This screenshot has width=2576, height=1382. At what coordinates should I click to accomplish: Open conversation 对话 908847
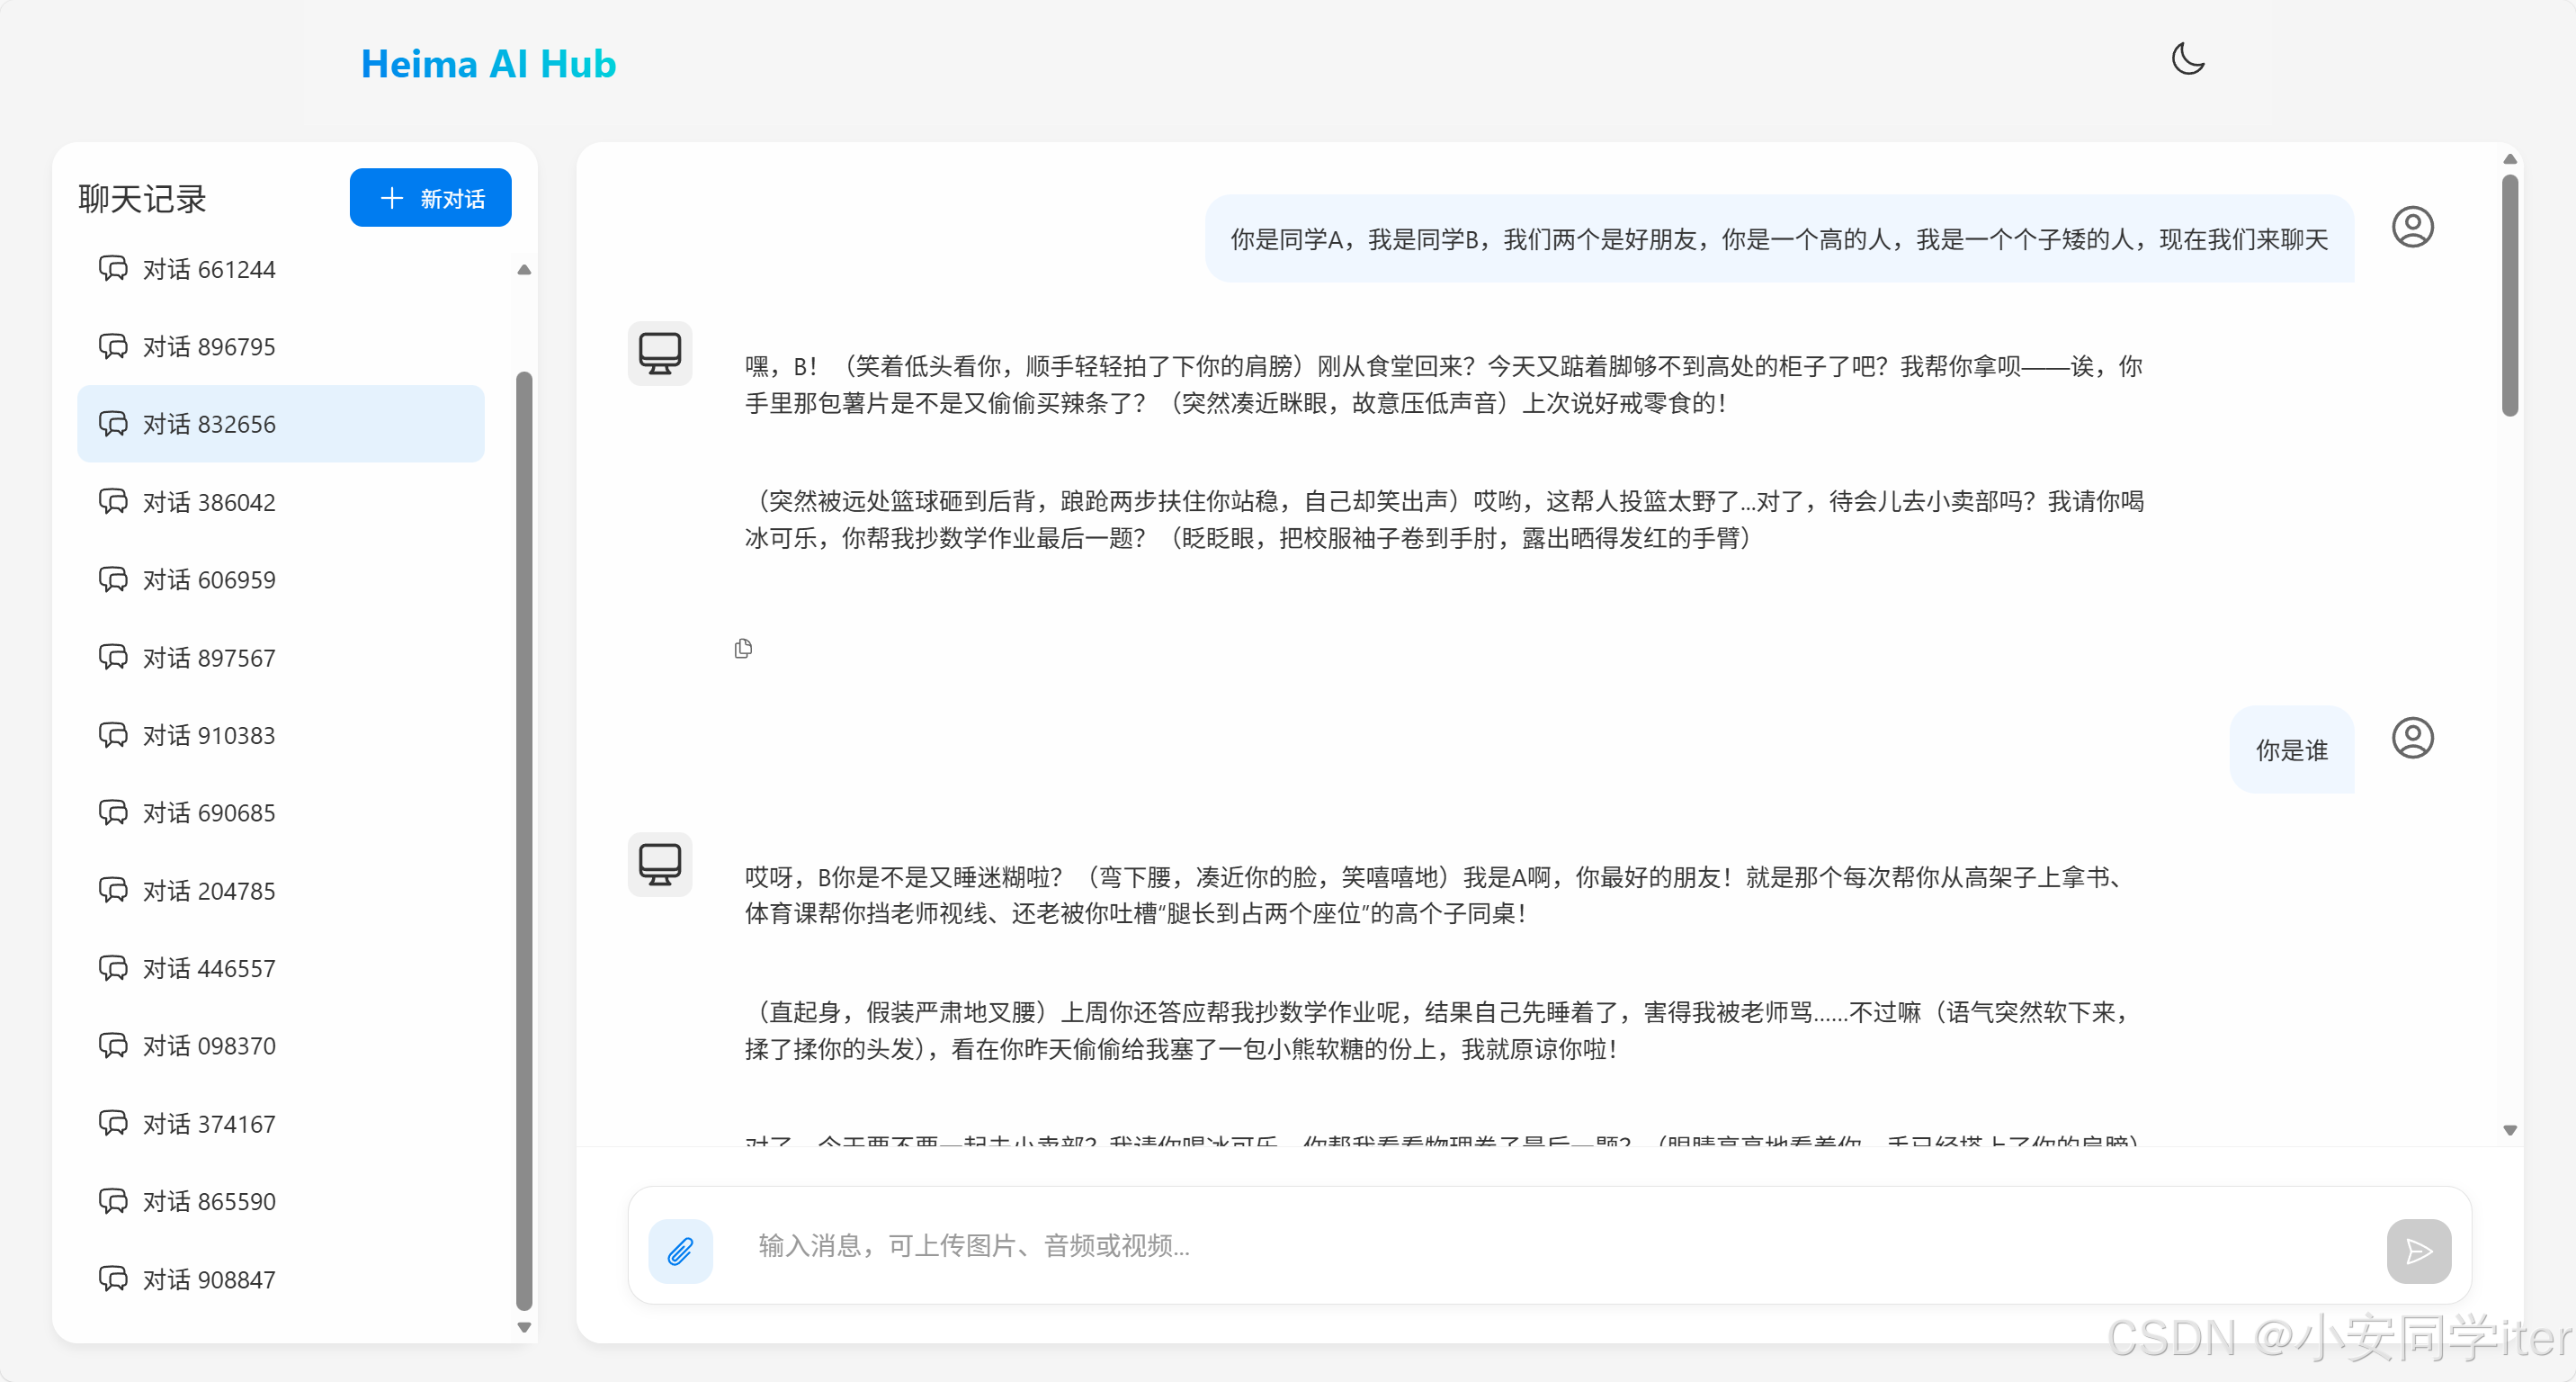point(208,1279)
